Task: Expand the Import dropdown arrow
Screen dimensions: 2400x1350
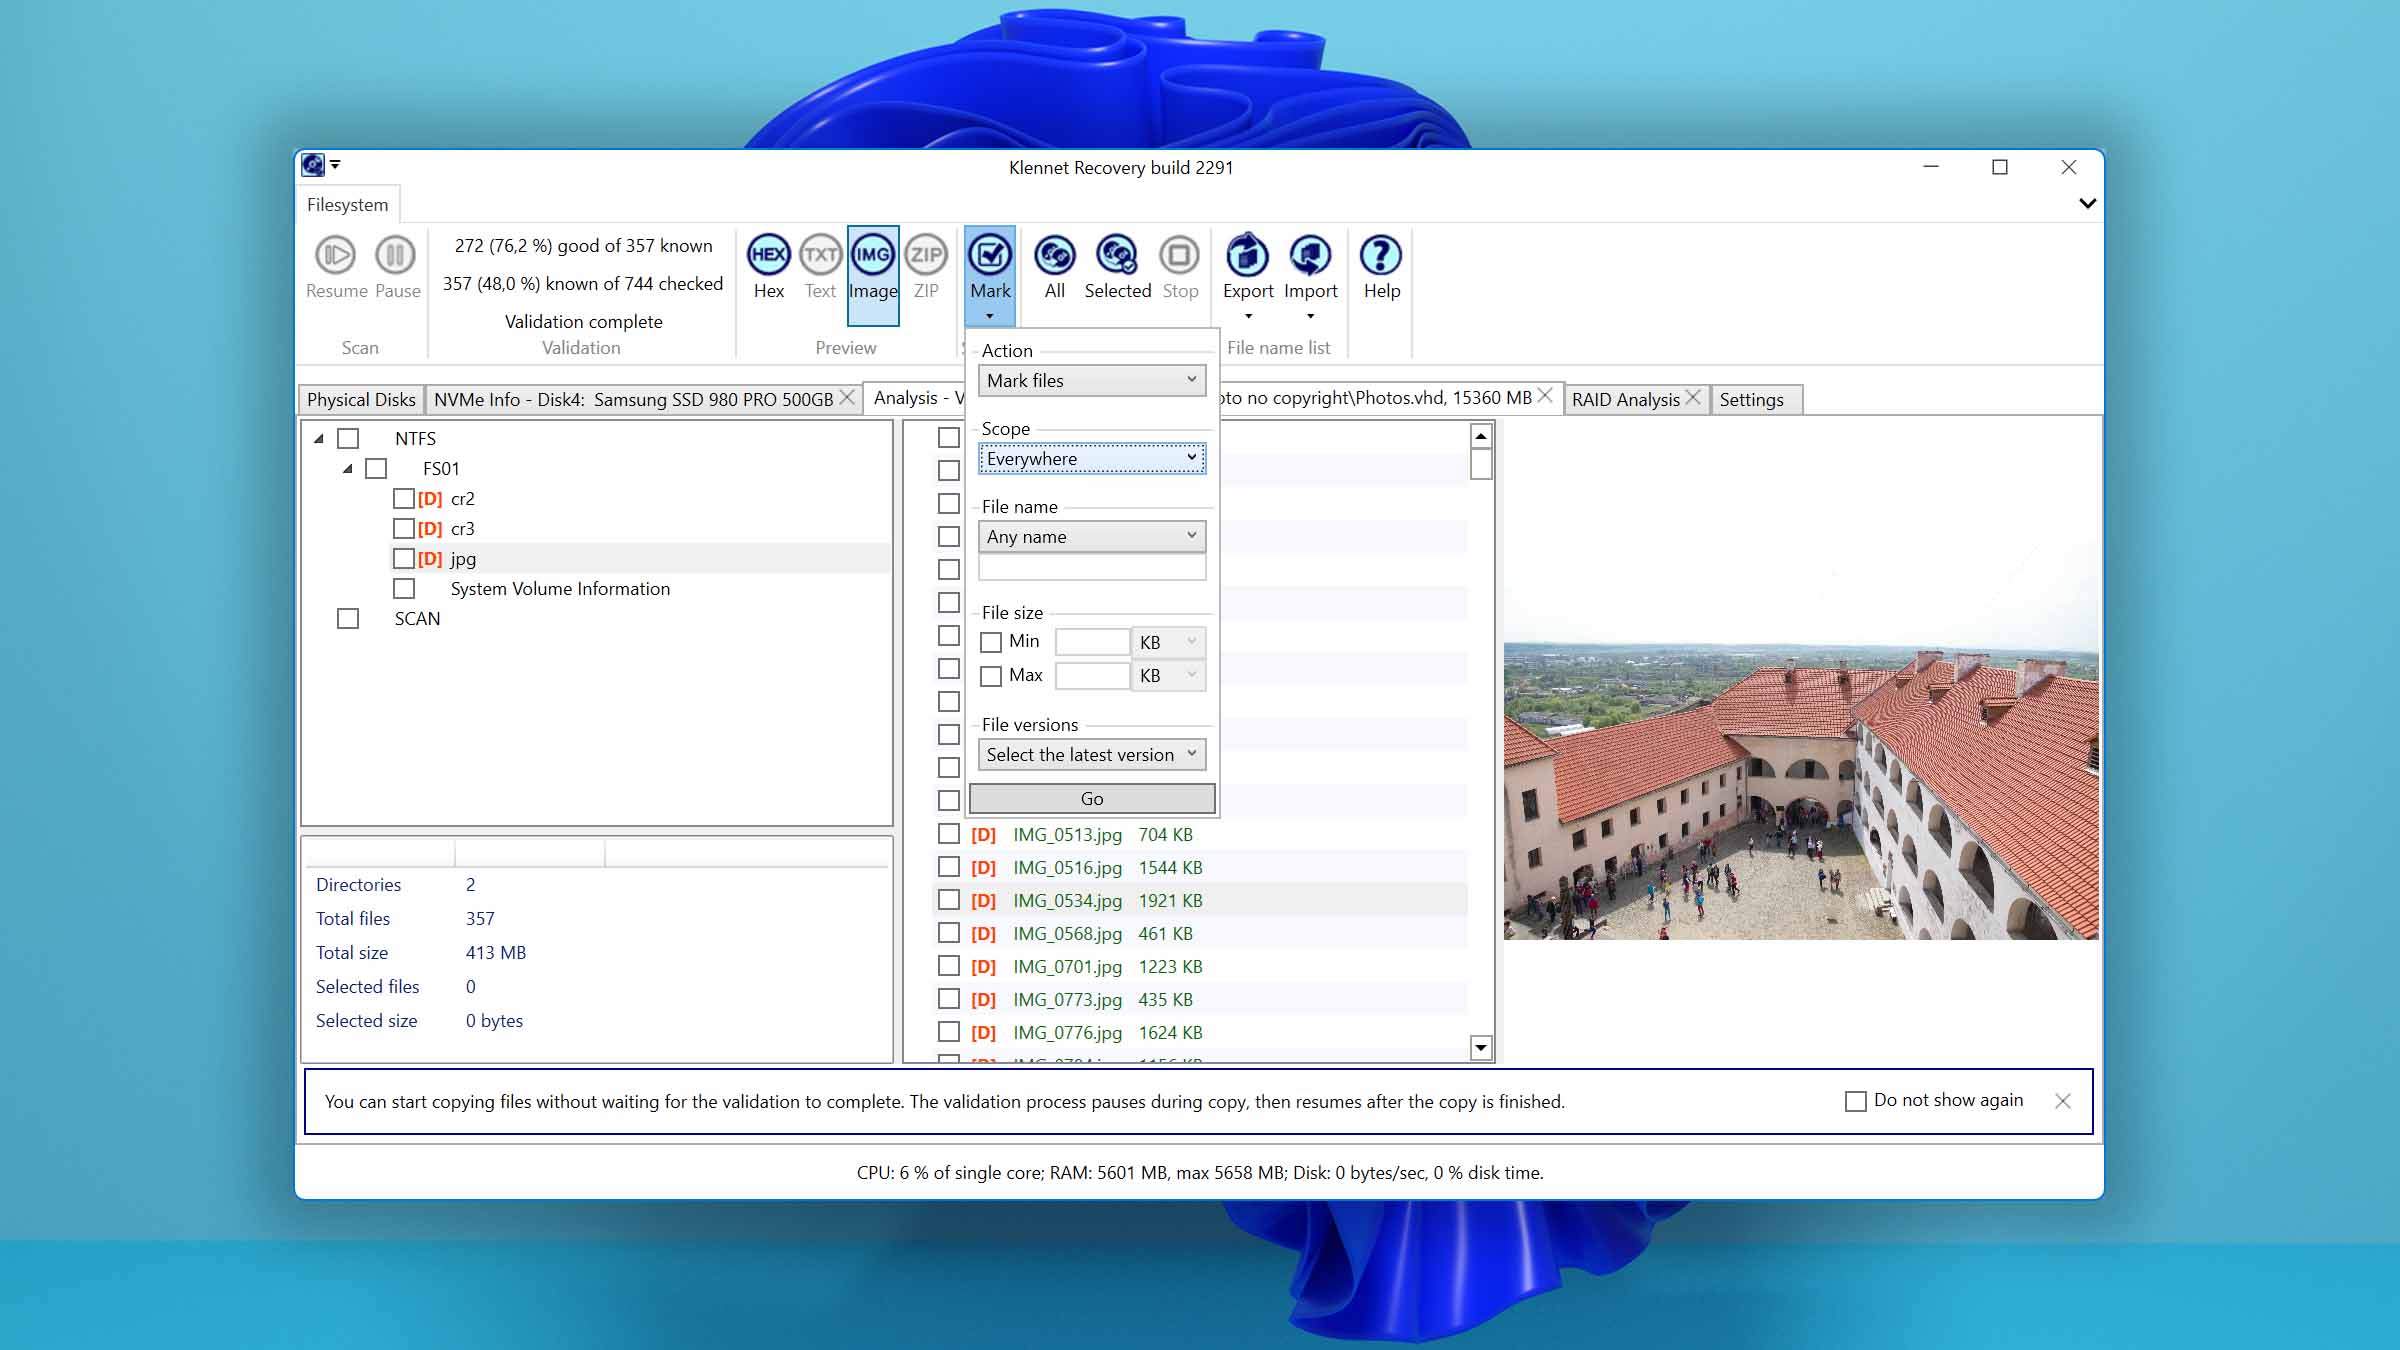Action: coord(1310,316)
